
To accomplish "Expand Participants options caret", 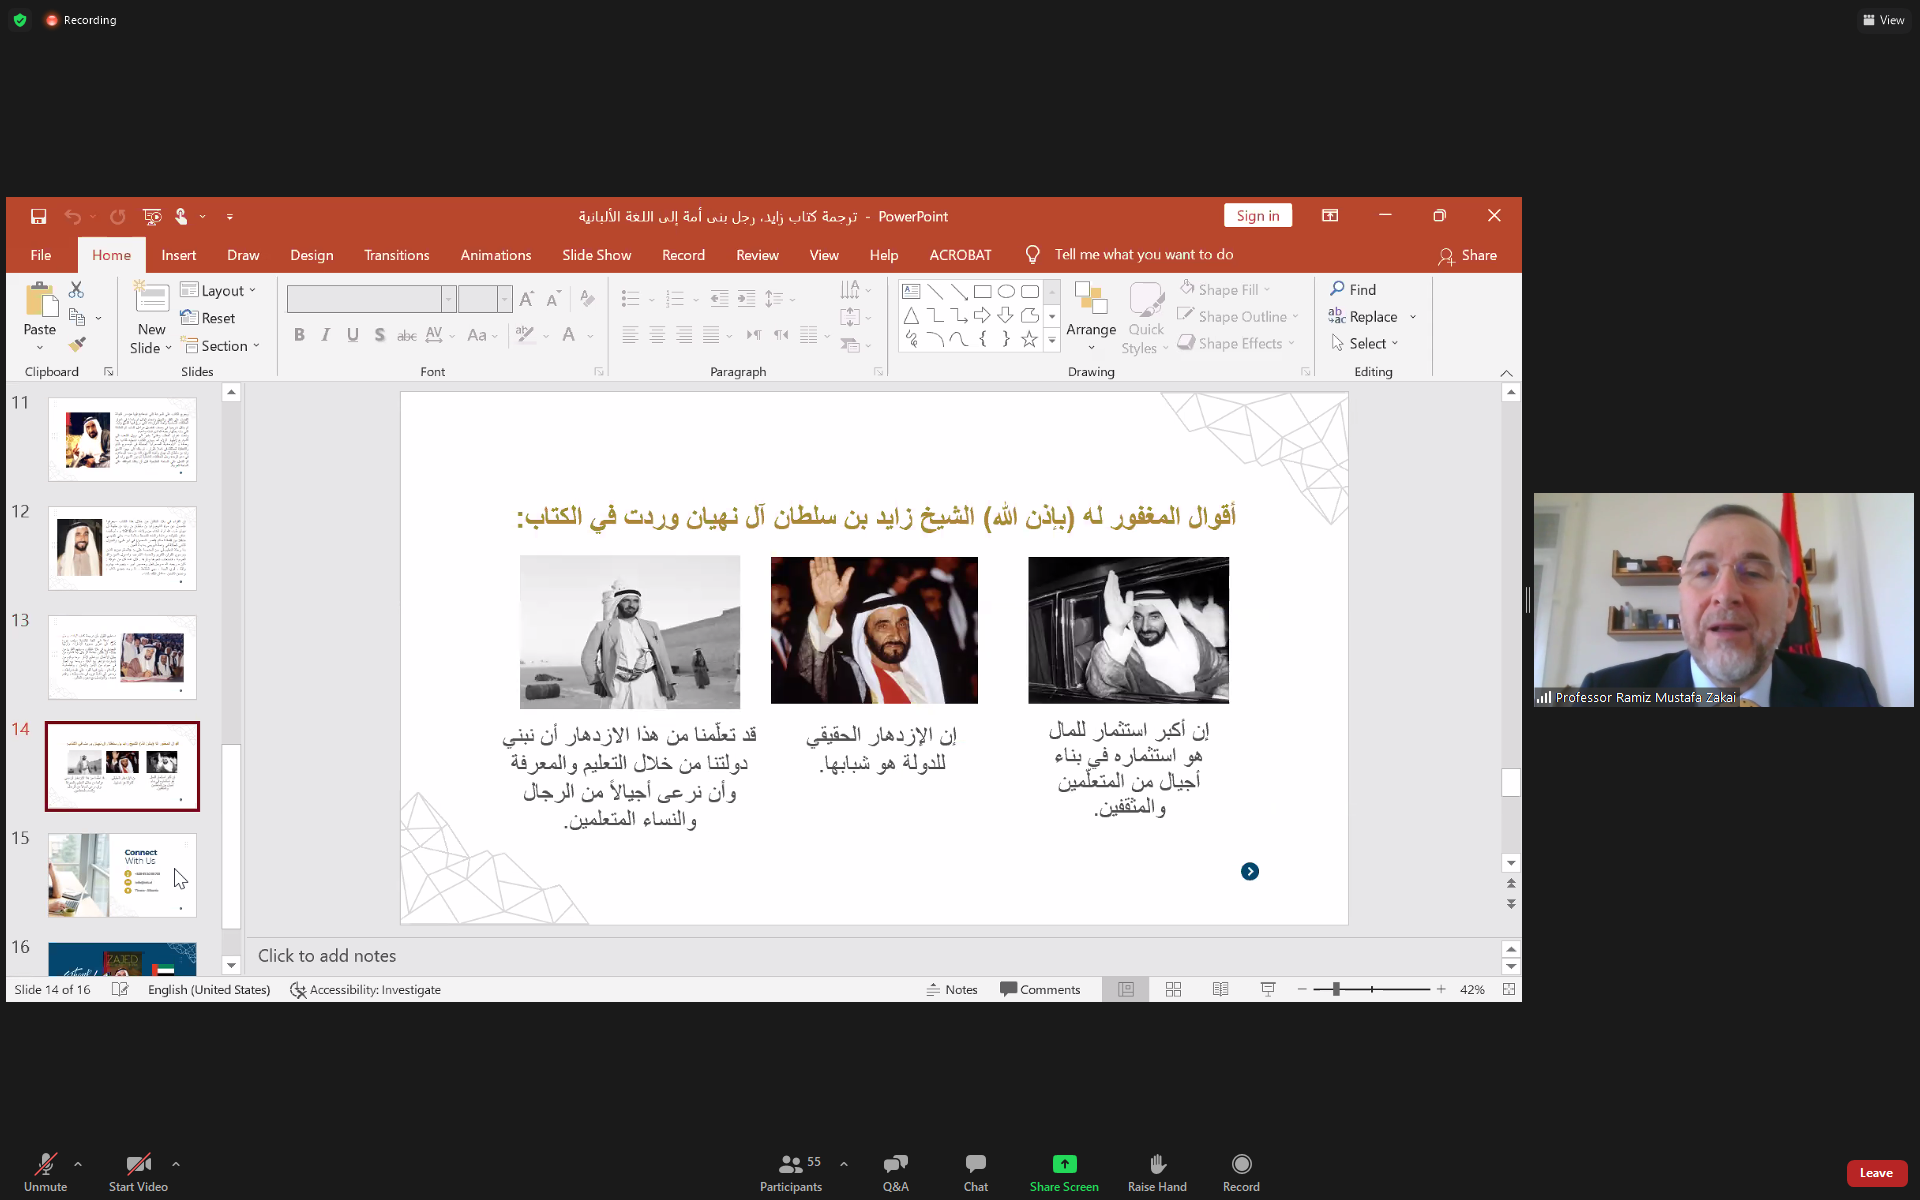I will tap(844, 1163).
